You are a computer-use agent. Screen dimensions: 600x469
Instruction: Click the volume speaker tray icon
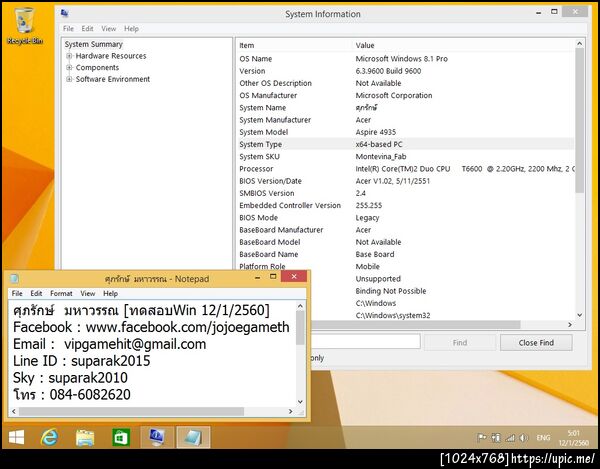[523, 438]
